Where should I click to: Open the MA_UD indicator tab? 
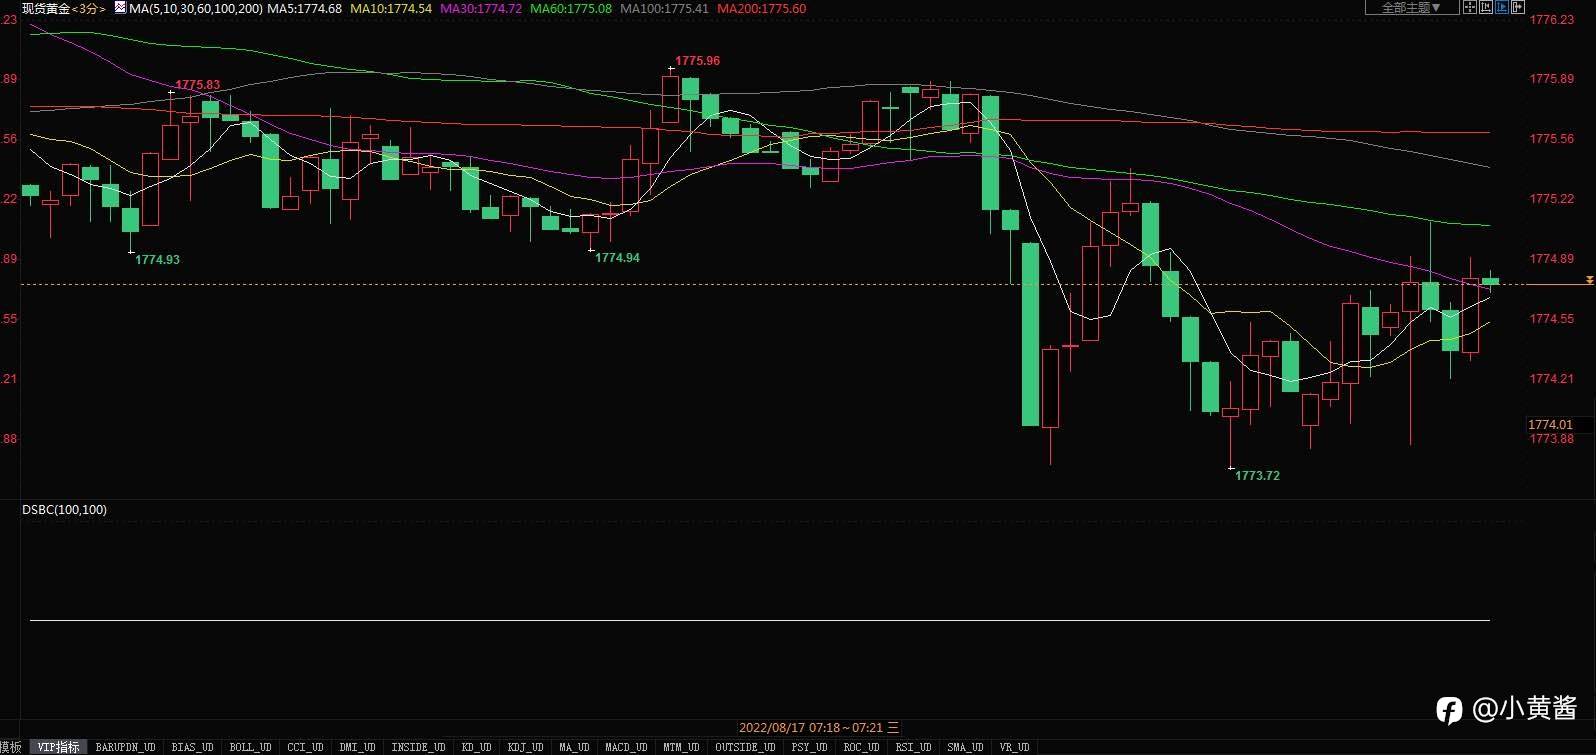tap(573, 747)
